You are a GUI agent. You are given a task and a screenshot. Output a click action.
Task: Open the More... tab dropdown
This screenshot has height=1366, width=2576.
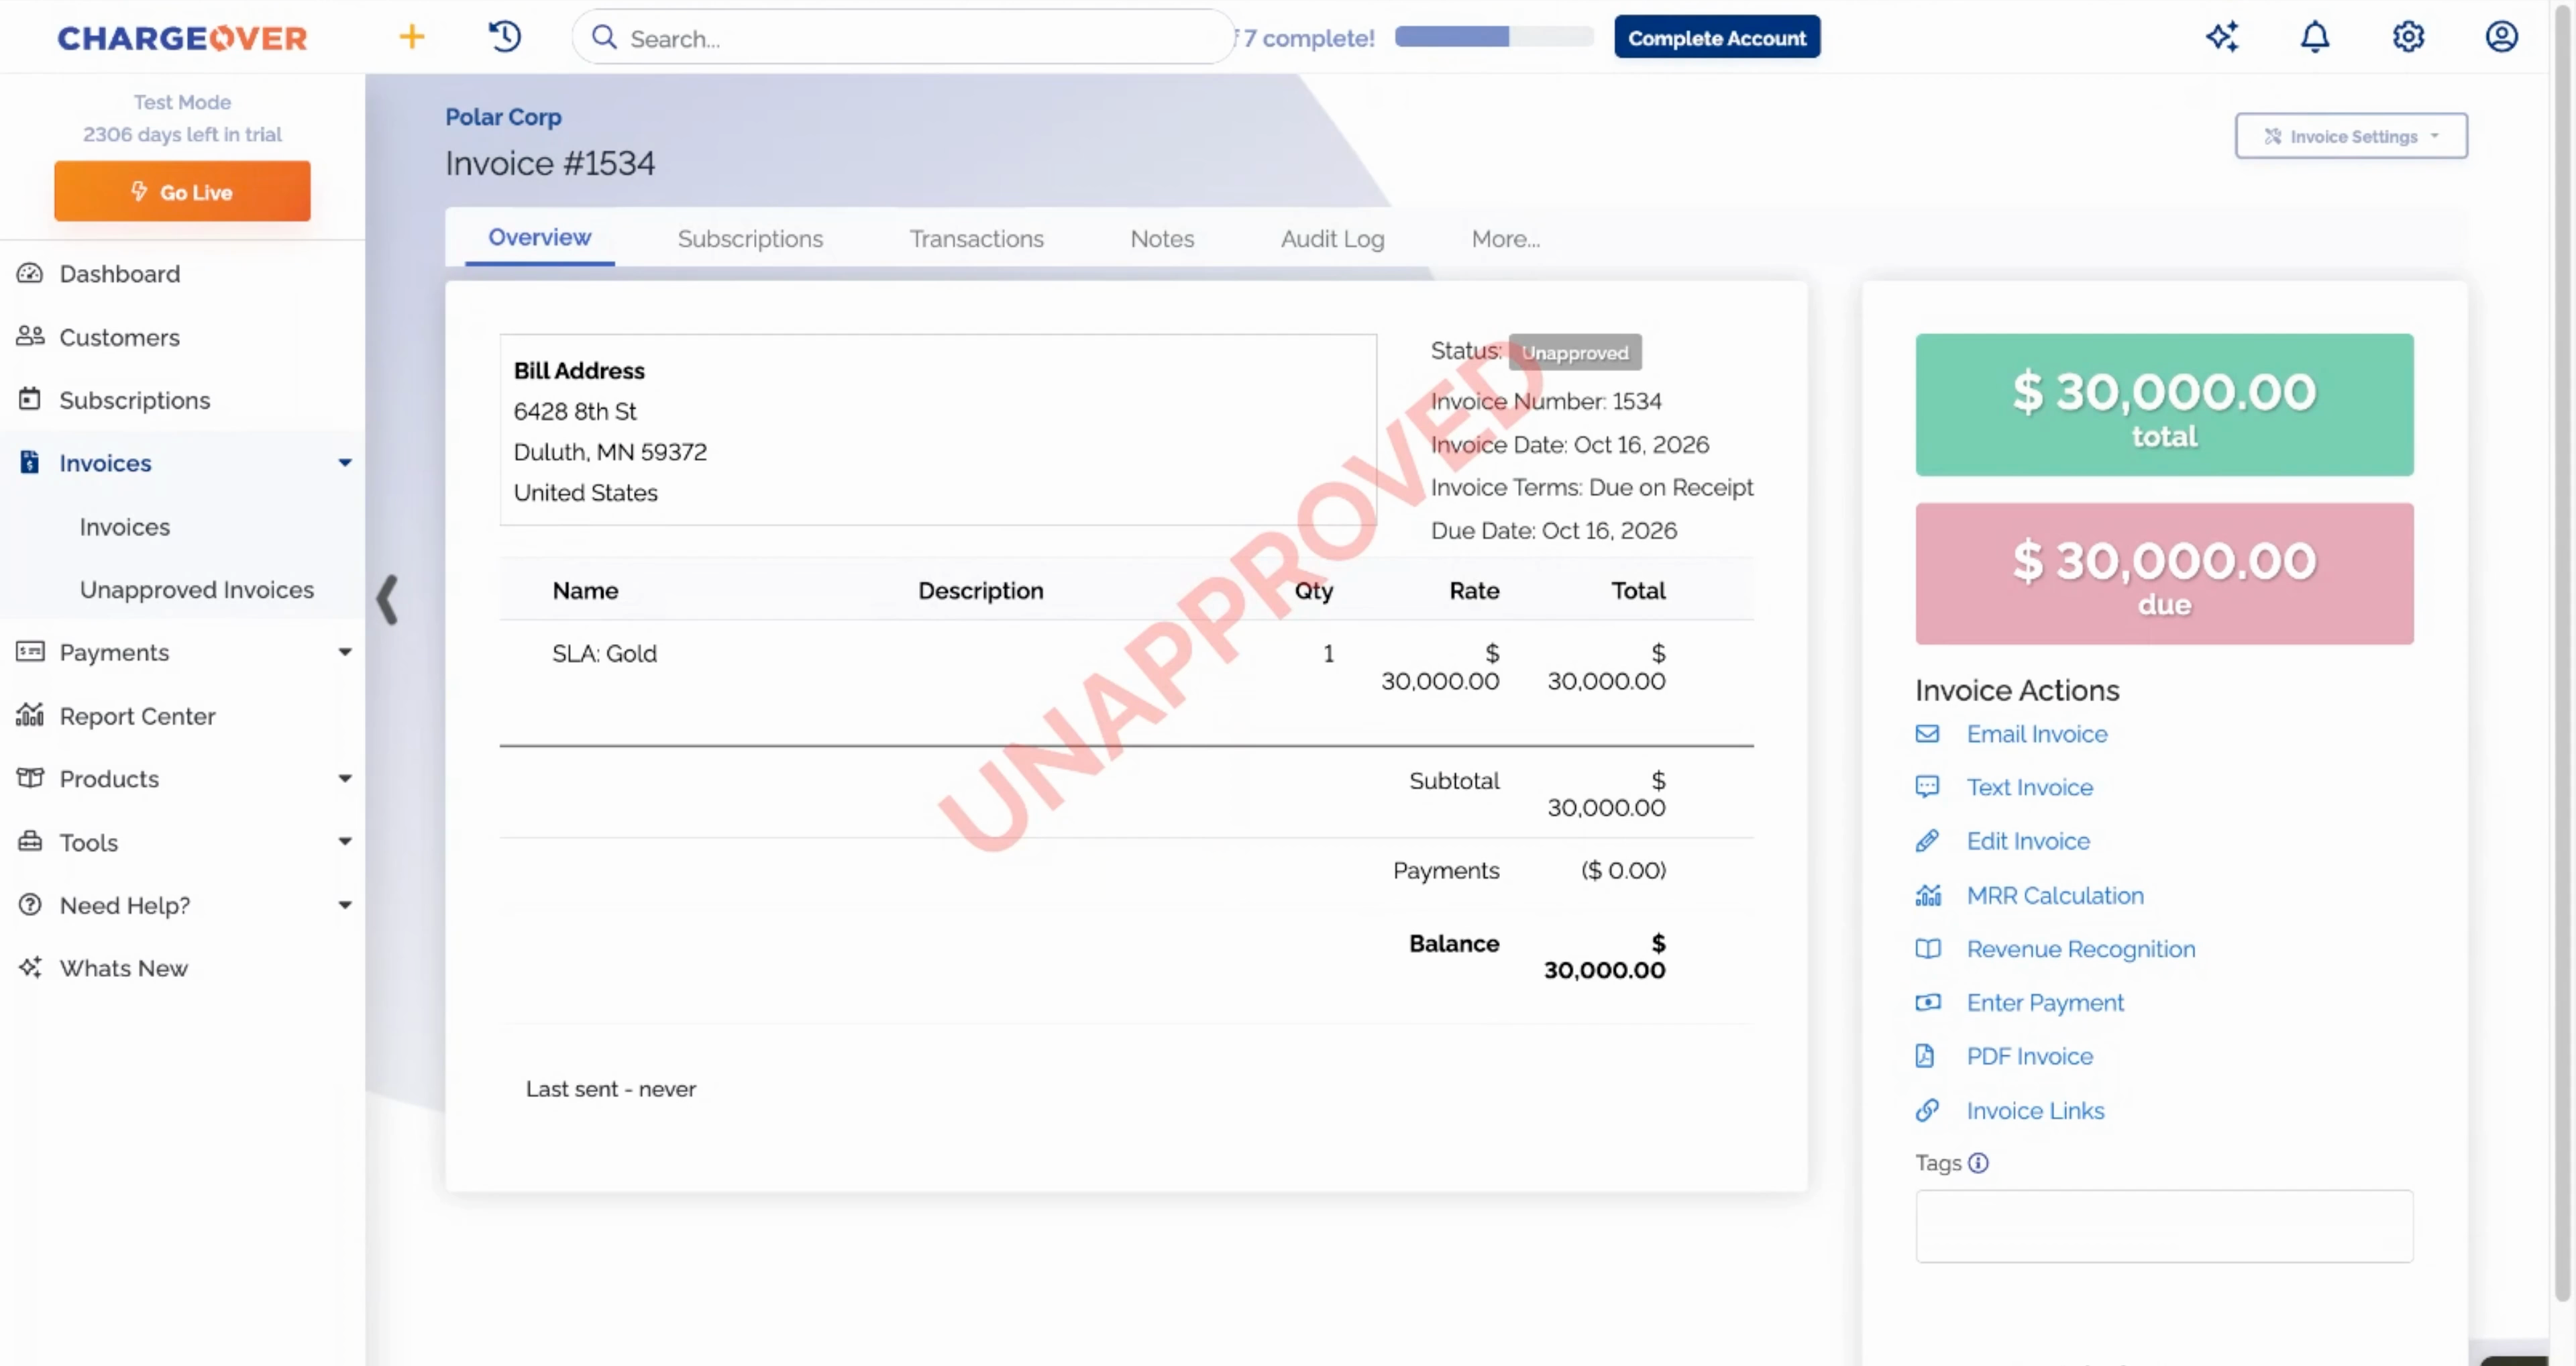(1505, 239)
